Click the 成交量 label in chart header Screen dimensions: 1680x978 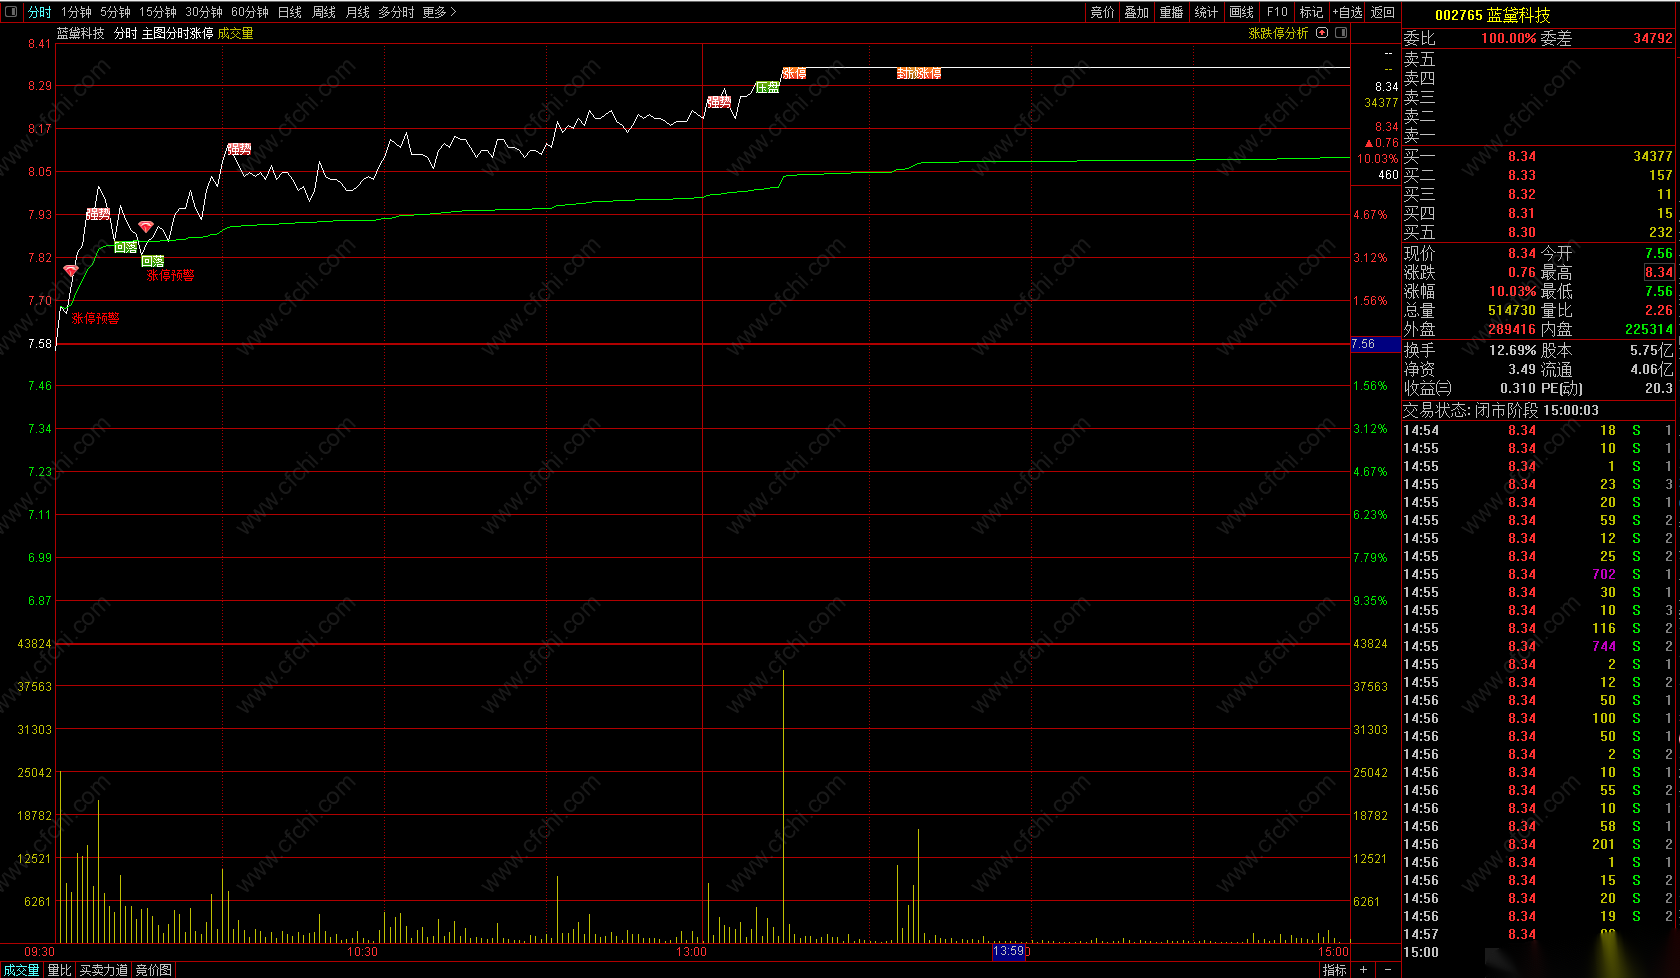[236, 33]
